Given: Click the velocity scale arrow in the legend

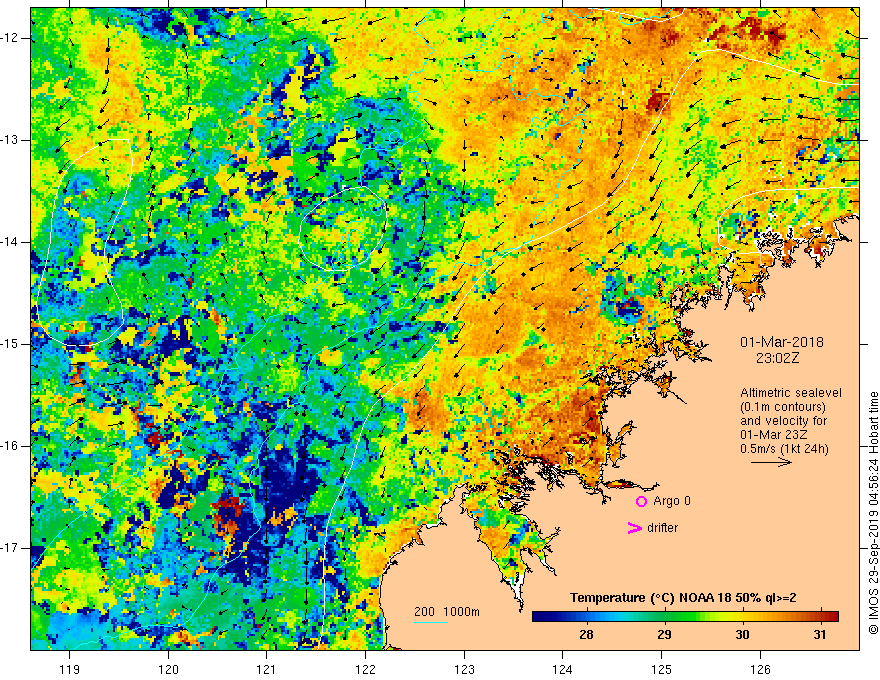Looking at the screenshot, I should point(771,462).
